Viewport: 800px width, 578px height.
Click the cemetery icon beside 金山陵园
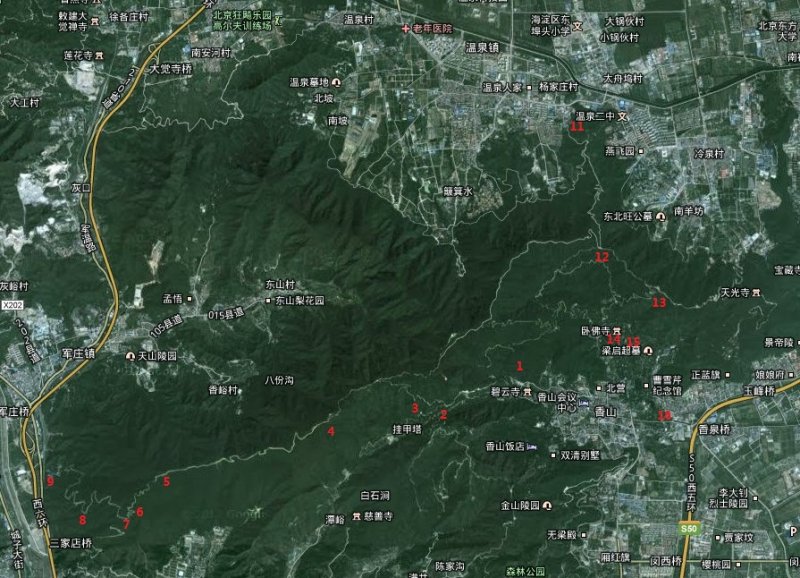click(546, 506)
